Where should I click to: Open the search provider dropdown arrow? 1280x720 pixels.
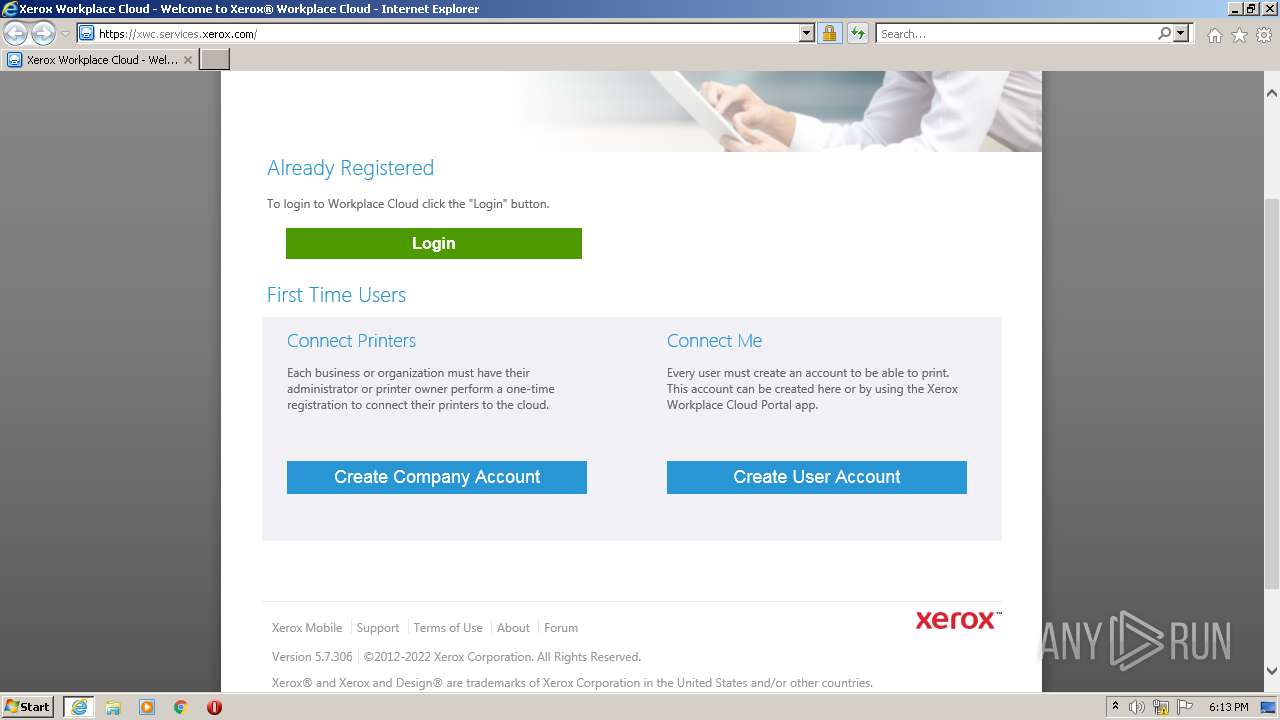pyautogui.click(x=1181, y=33)
